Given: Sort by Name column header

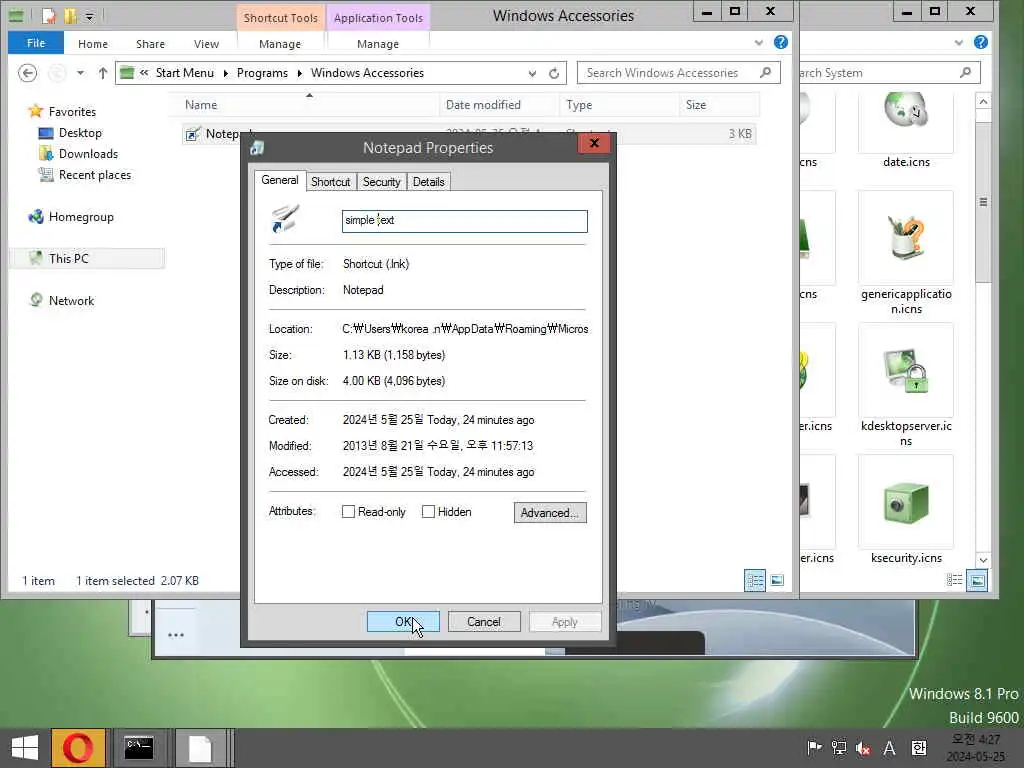Looking at the screenshot, I should (304, 105).
